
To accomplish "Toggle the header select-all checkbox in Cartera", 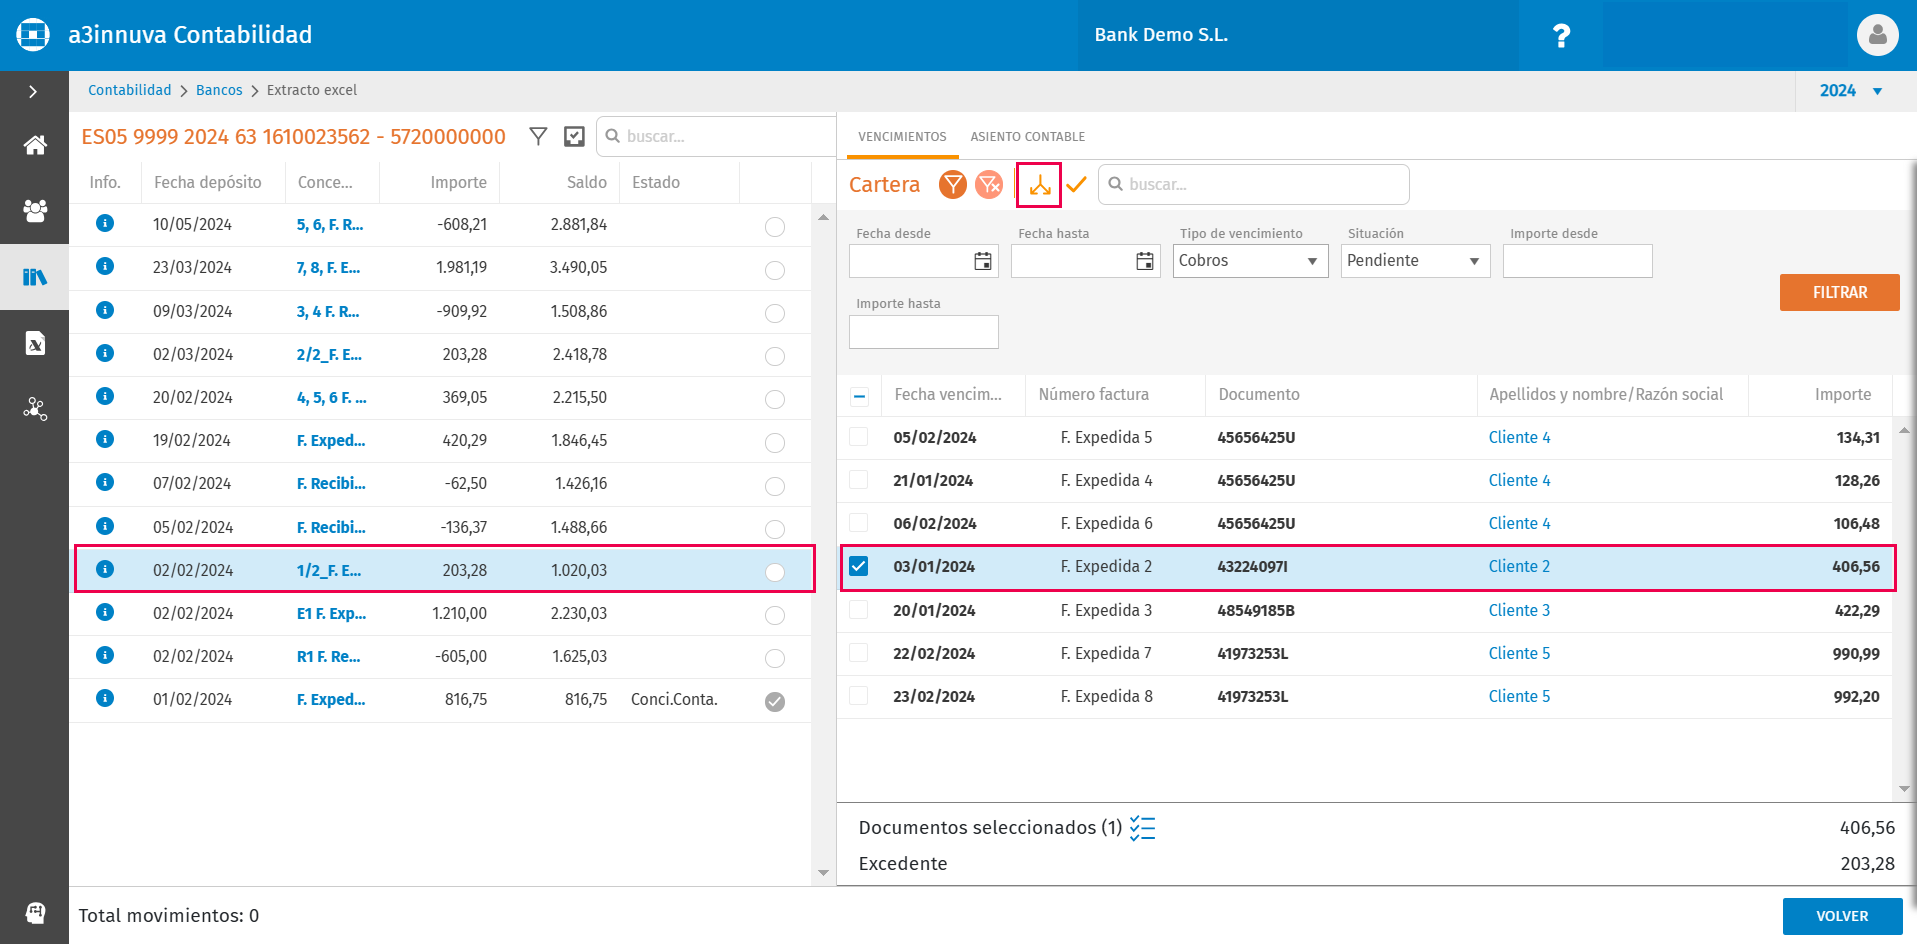I will pyautogui.click(x=859, y=396).
